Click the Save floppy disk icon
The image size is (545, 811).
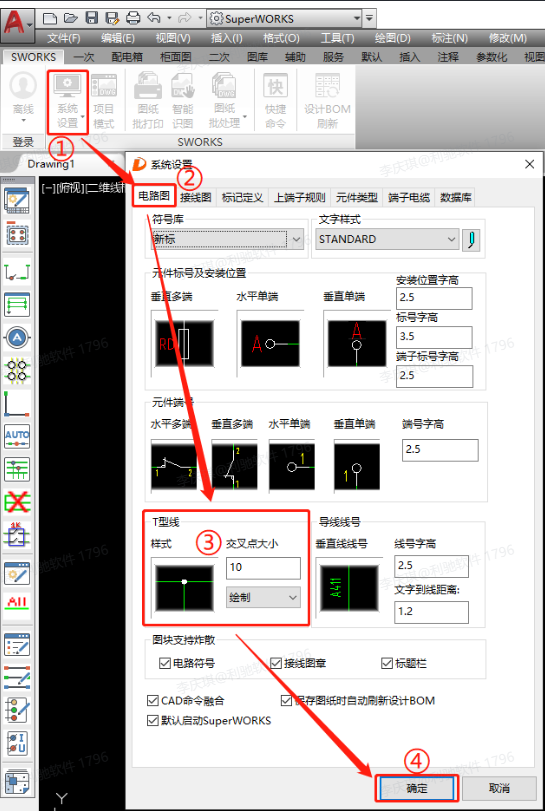[x=92, y=19]
